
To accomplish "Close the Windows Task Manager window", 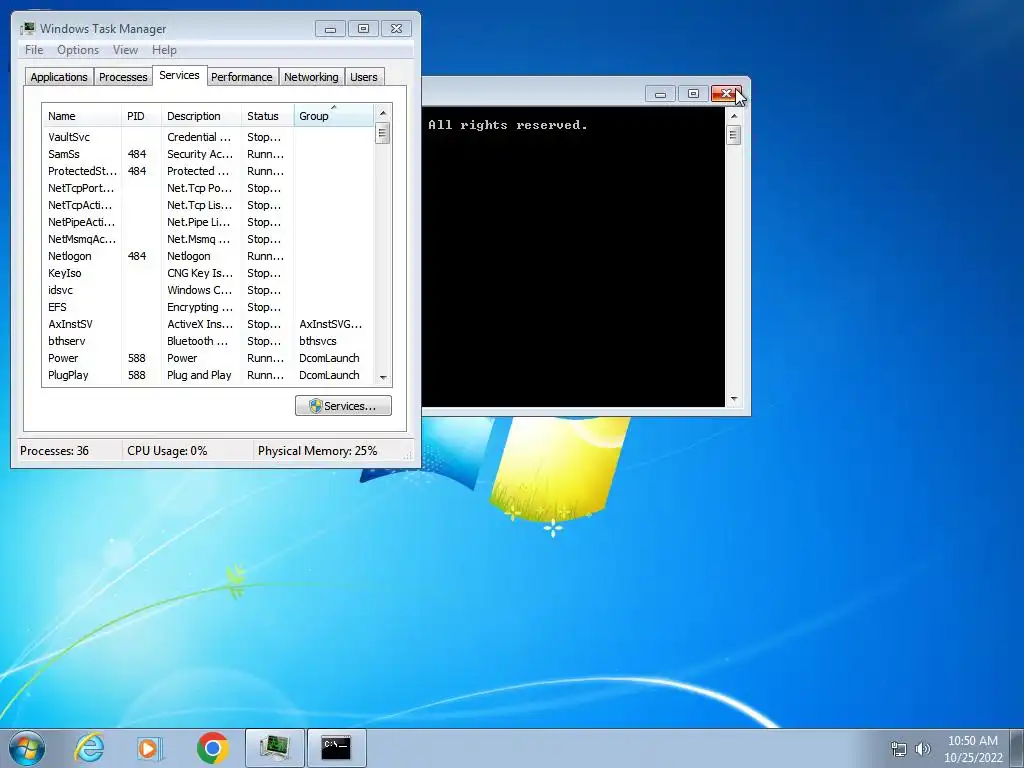I will 396,29.
